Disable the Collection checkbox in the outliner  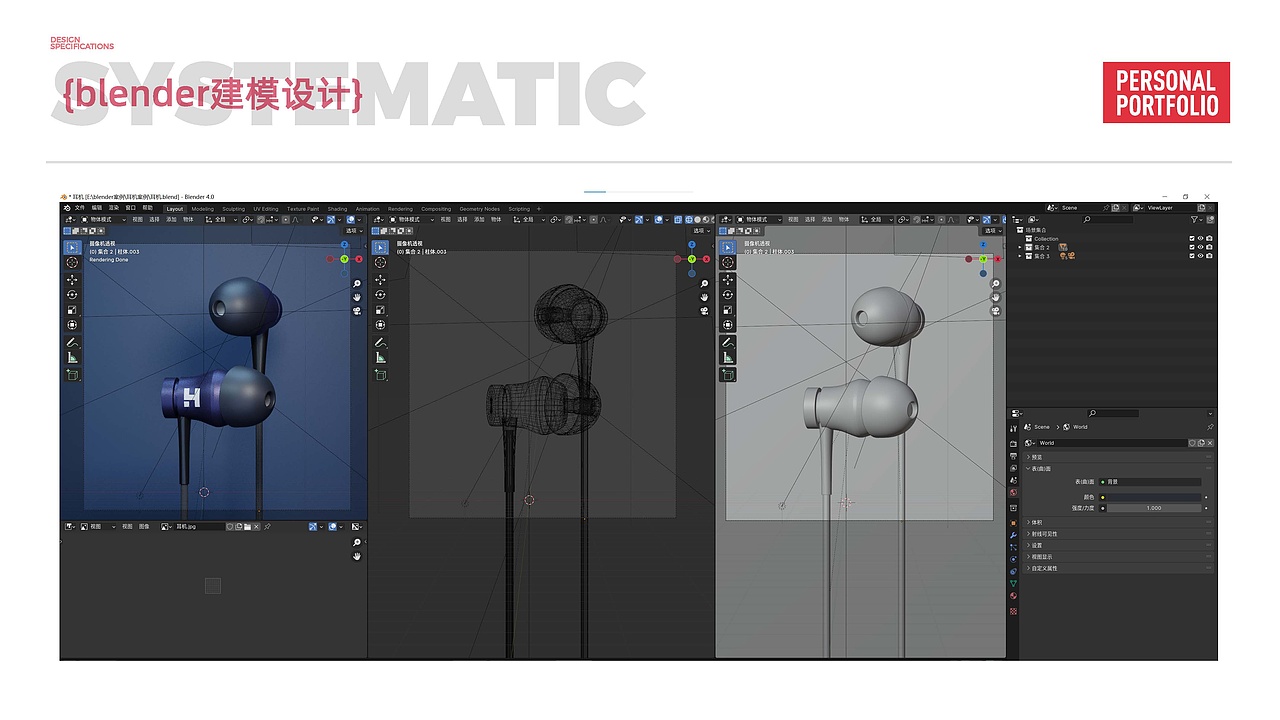pyautogui.click(x=1192, y=239)
